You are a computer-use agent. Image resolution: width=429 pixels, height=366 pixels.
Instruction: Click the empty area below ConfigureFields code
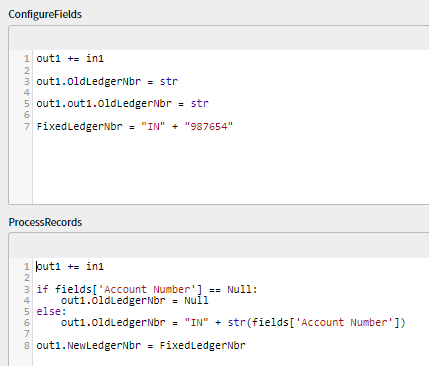[230, 168]
